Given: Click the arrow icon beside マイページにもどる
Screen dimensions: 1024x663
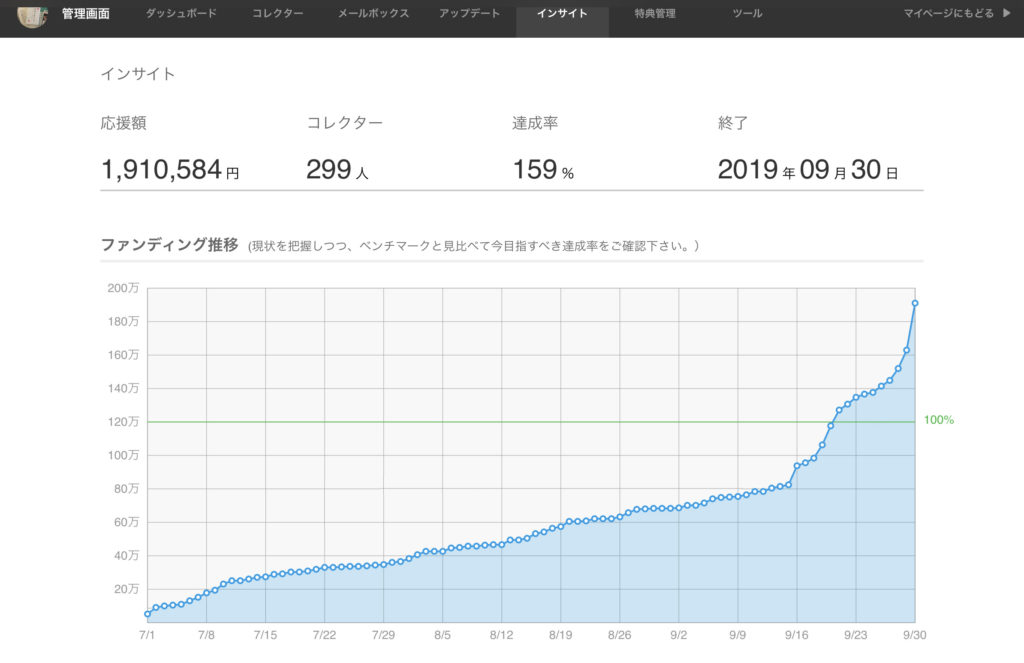Looking at the screenshot, I should point(1006,14).
